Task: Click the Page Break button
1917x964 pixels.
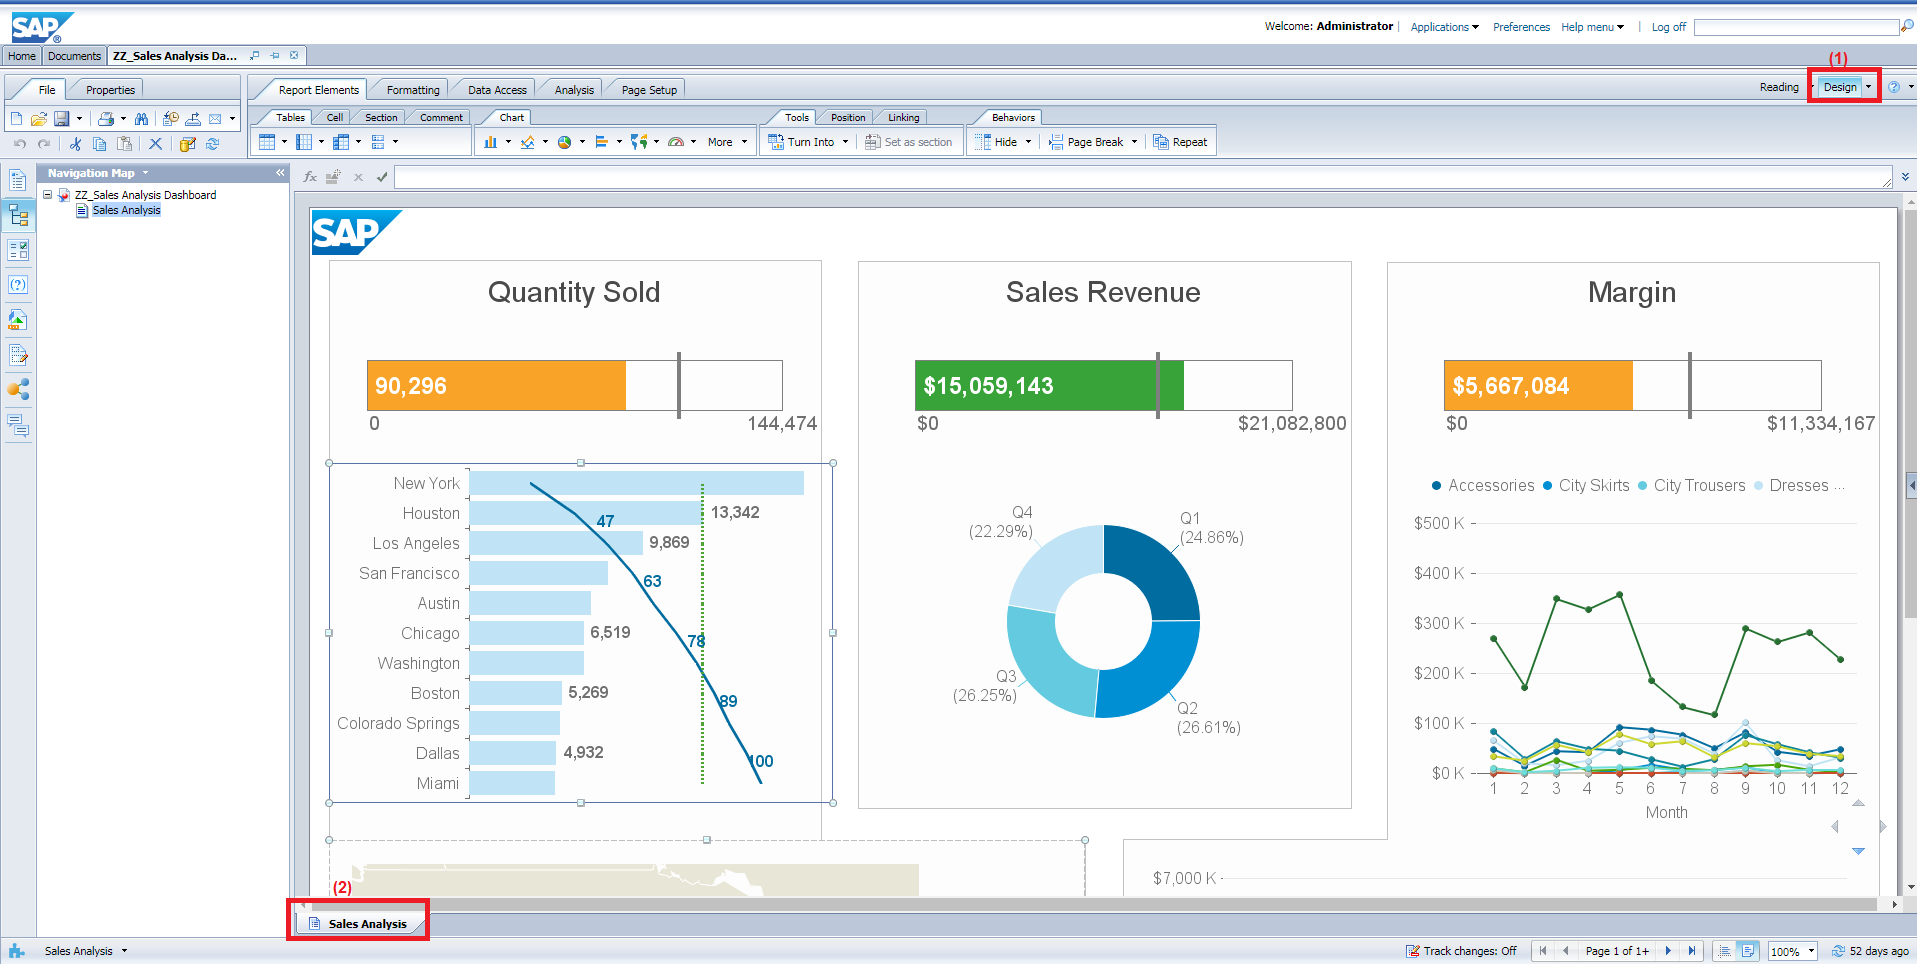Action: pos(1094,142)
